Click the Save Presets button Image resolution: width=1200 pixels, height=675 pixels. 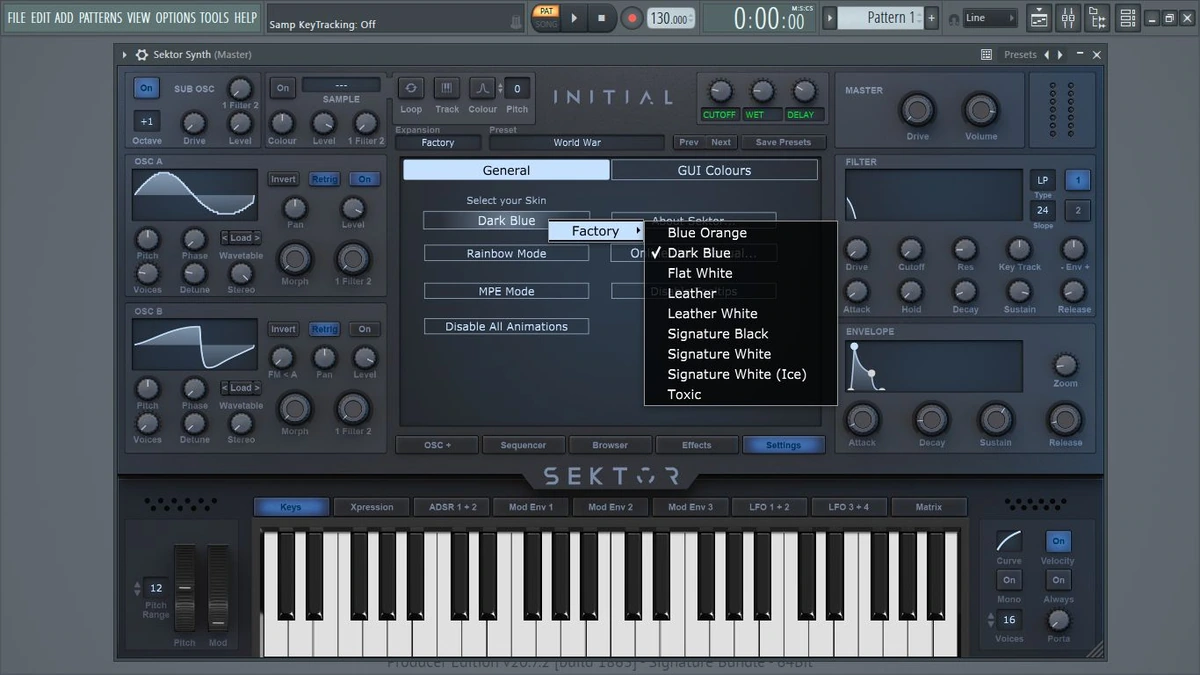point(783,142)
